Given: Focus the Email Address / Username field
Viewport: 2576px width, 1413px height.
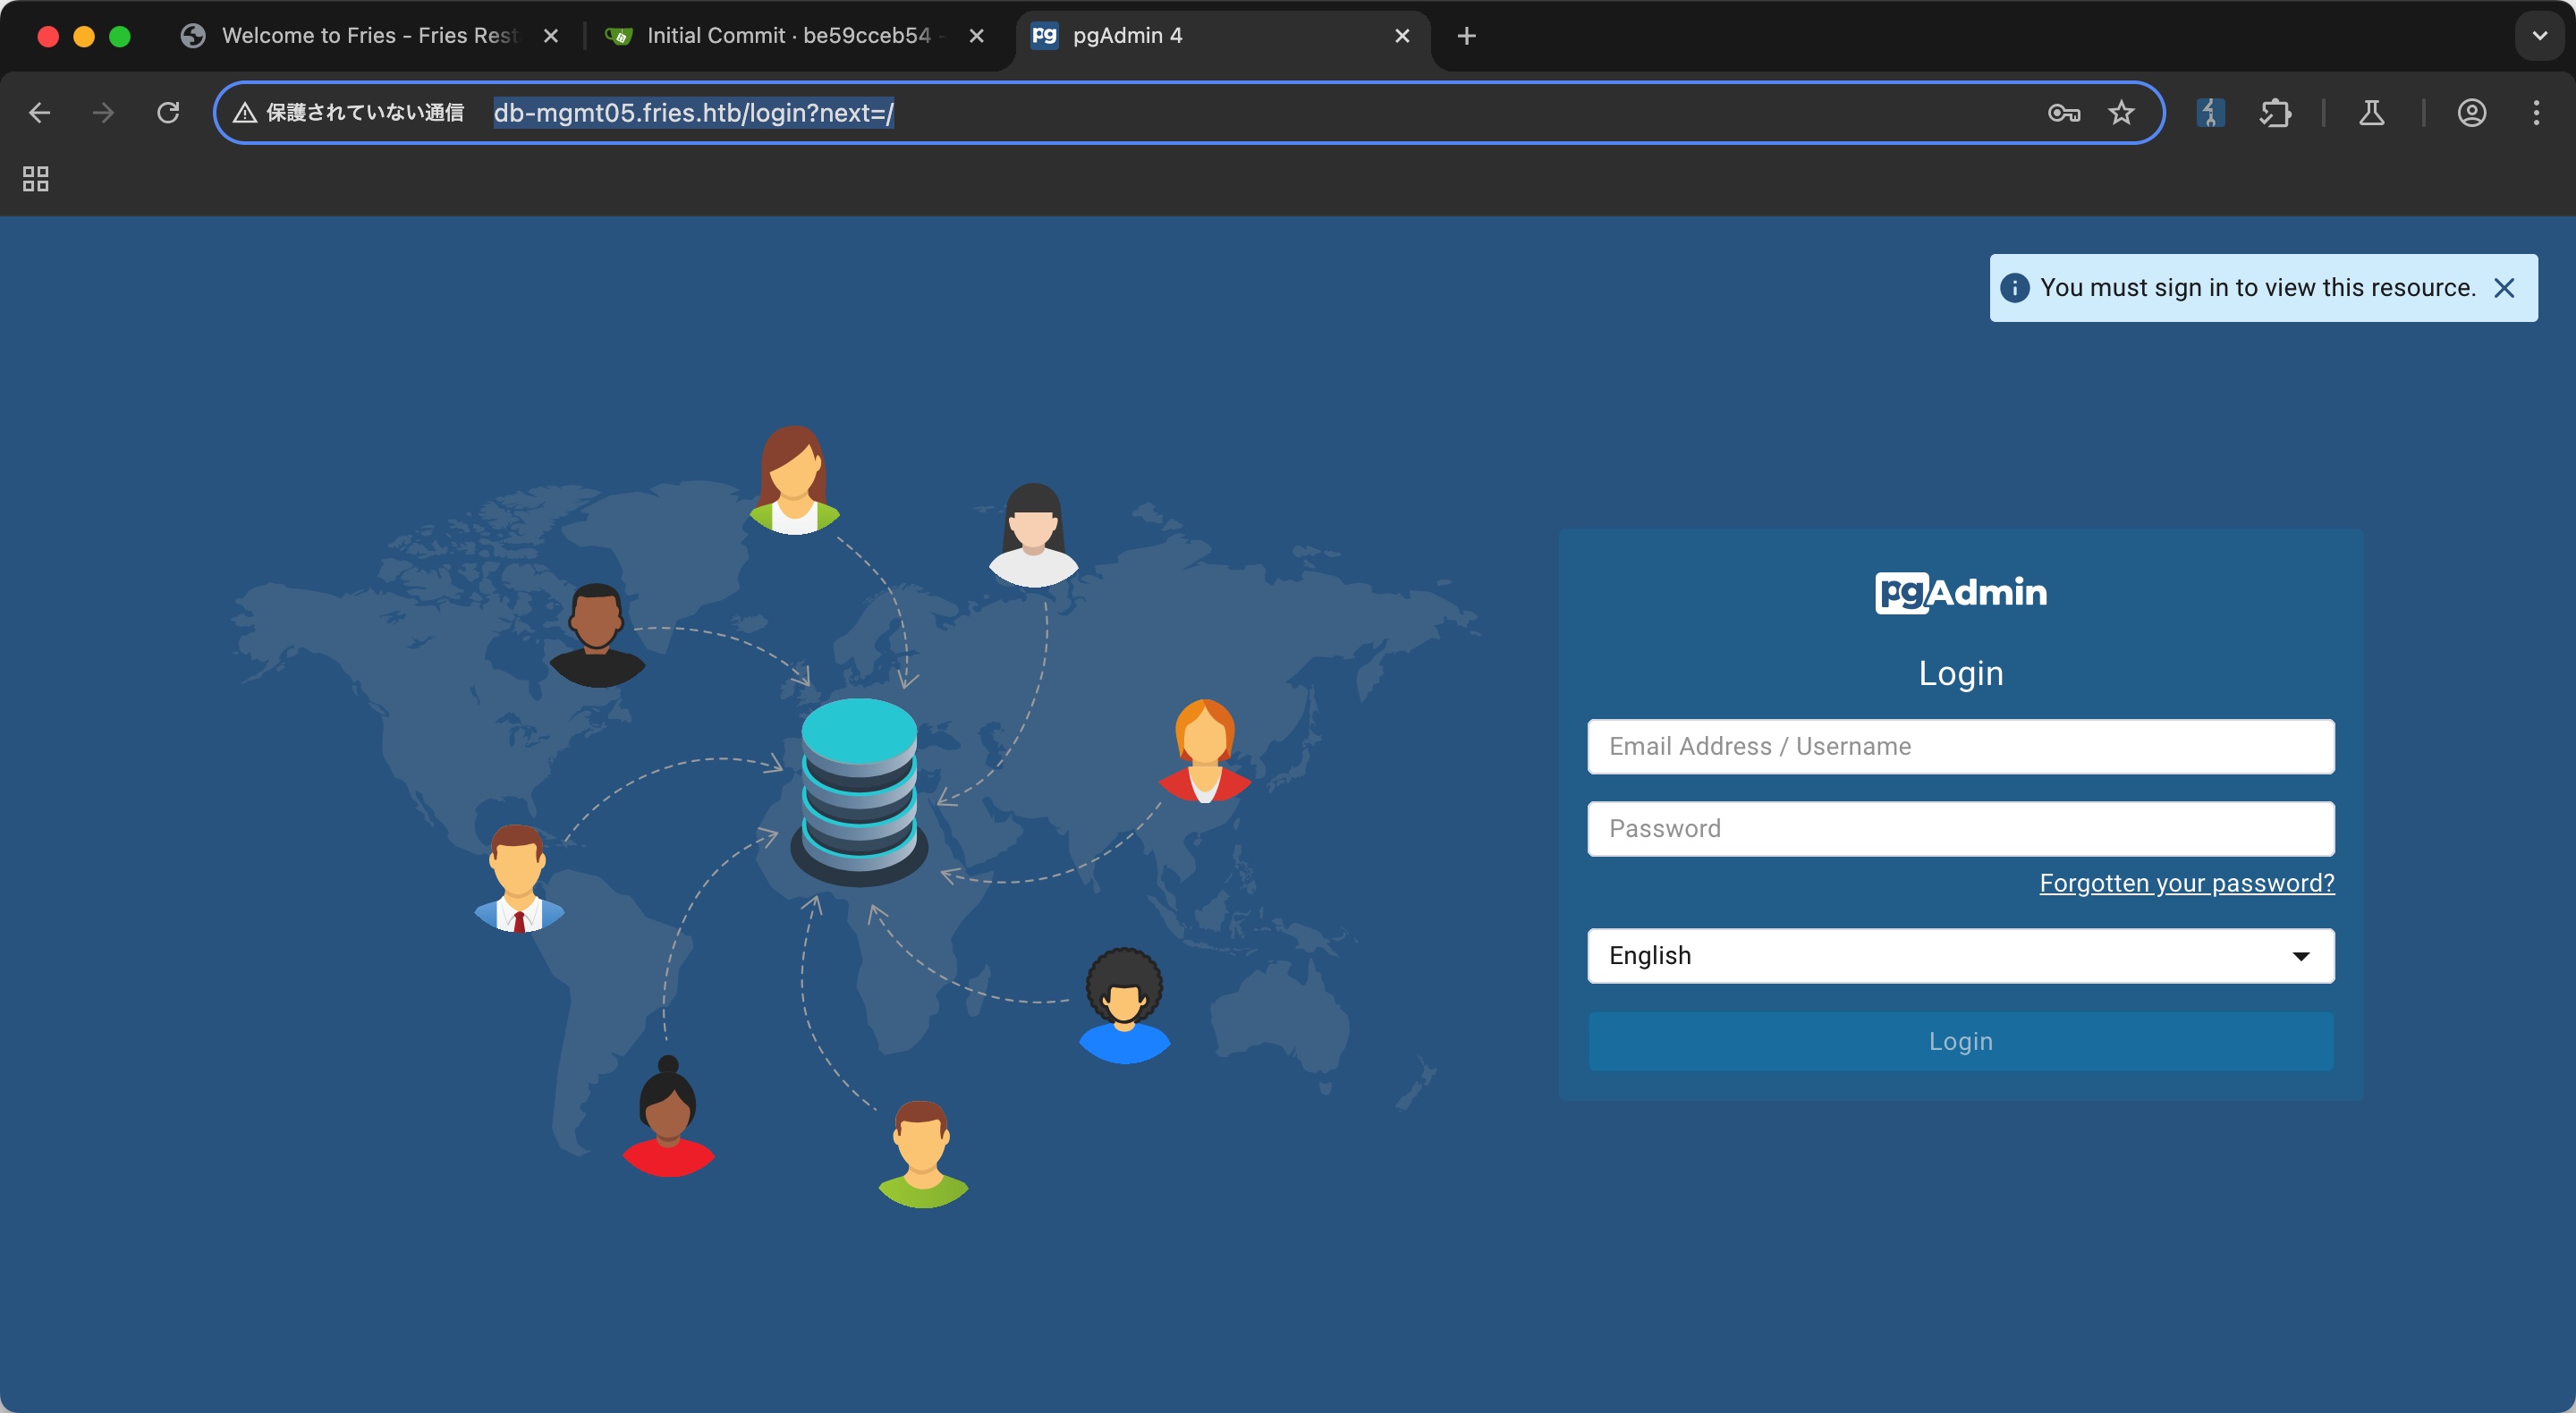Looking at the screenshot, I should 1960,746.
